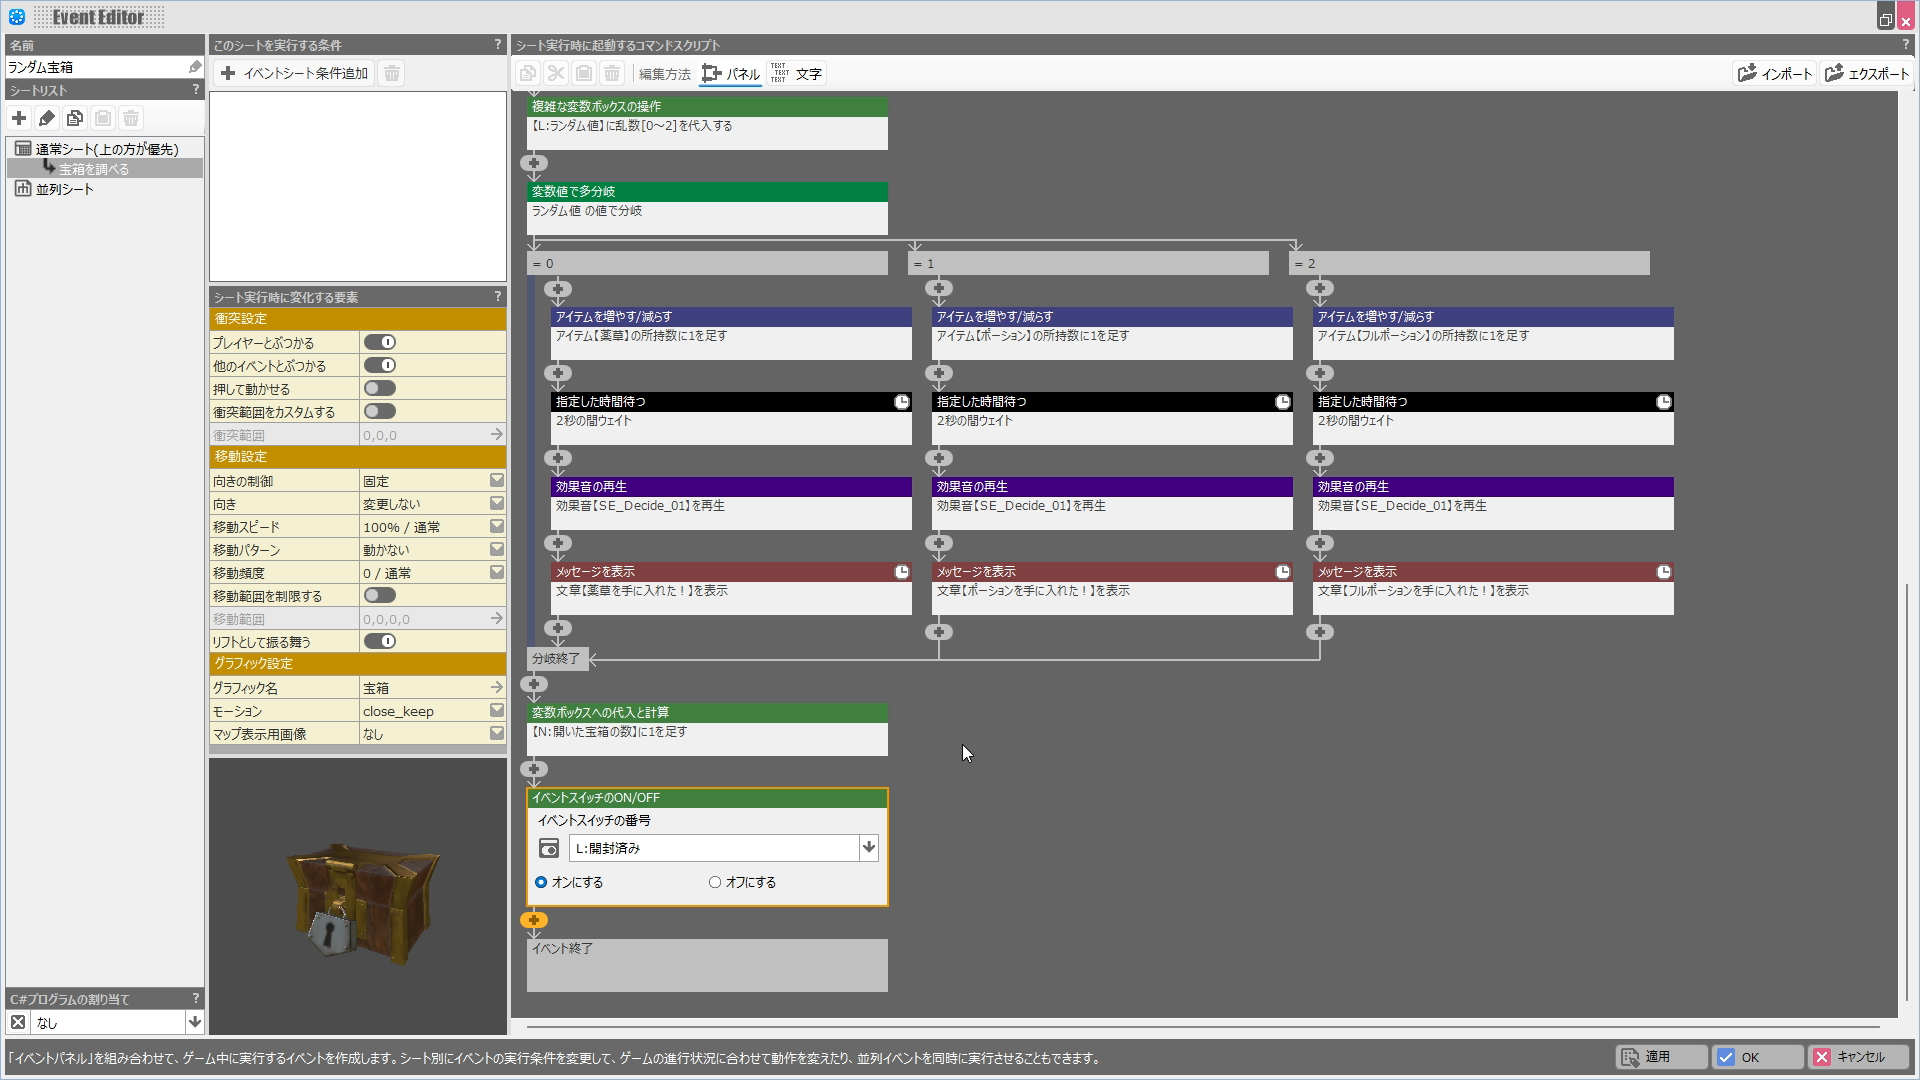Open 向きの制御 dropdown showing 固定
Viewport: 1920px width, 1080px height.
pos(496,481)
